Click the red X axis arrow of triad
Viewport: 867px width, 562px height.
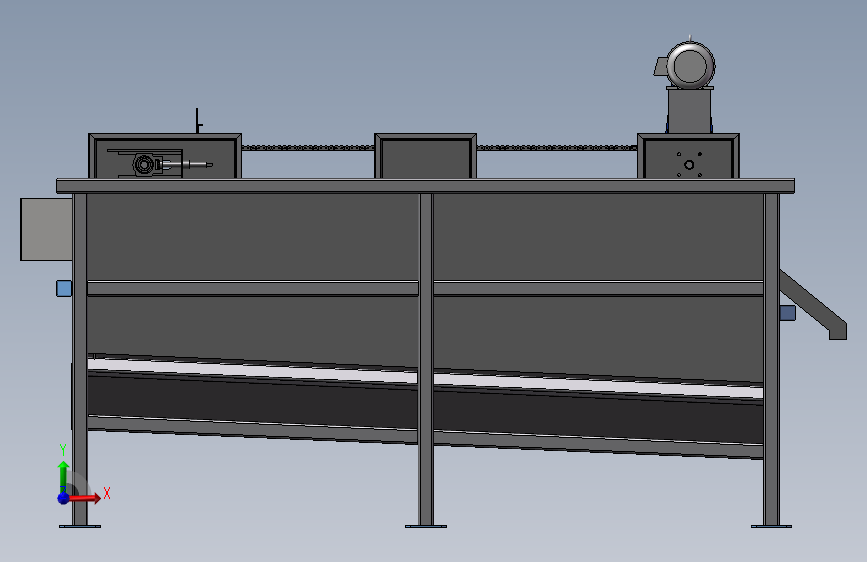click(87, 498)
